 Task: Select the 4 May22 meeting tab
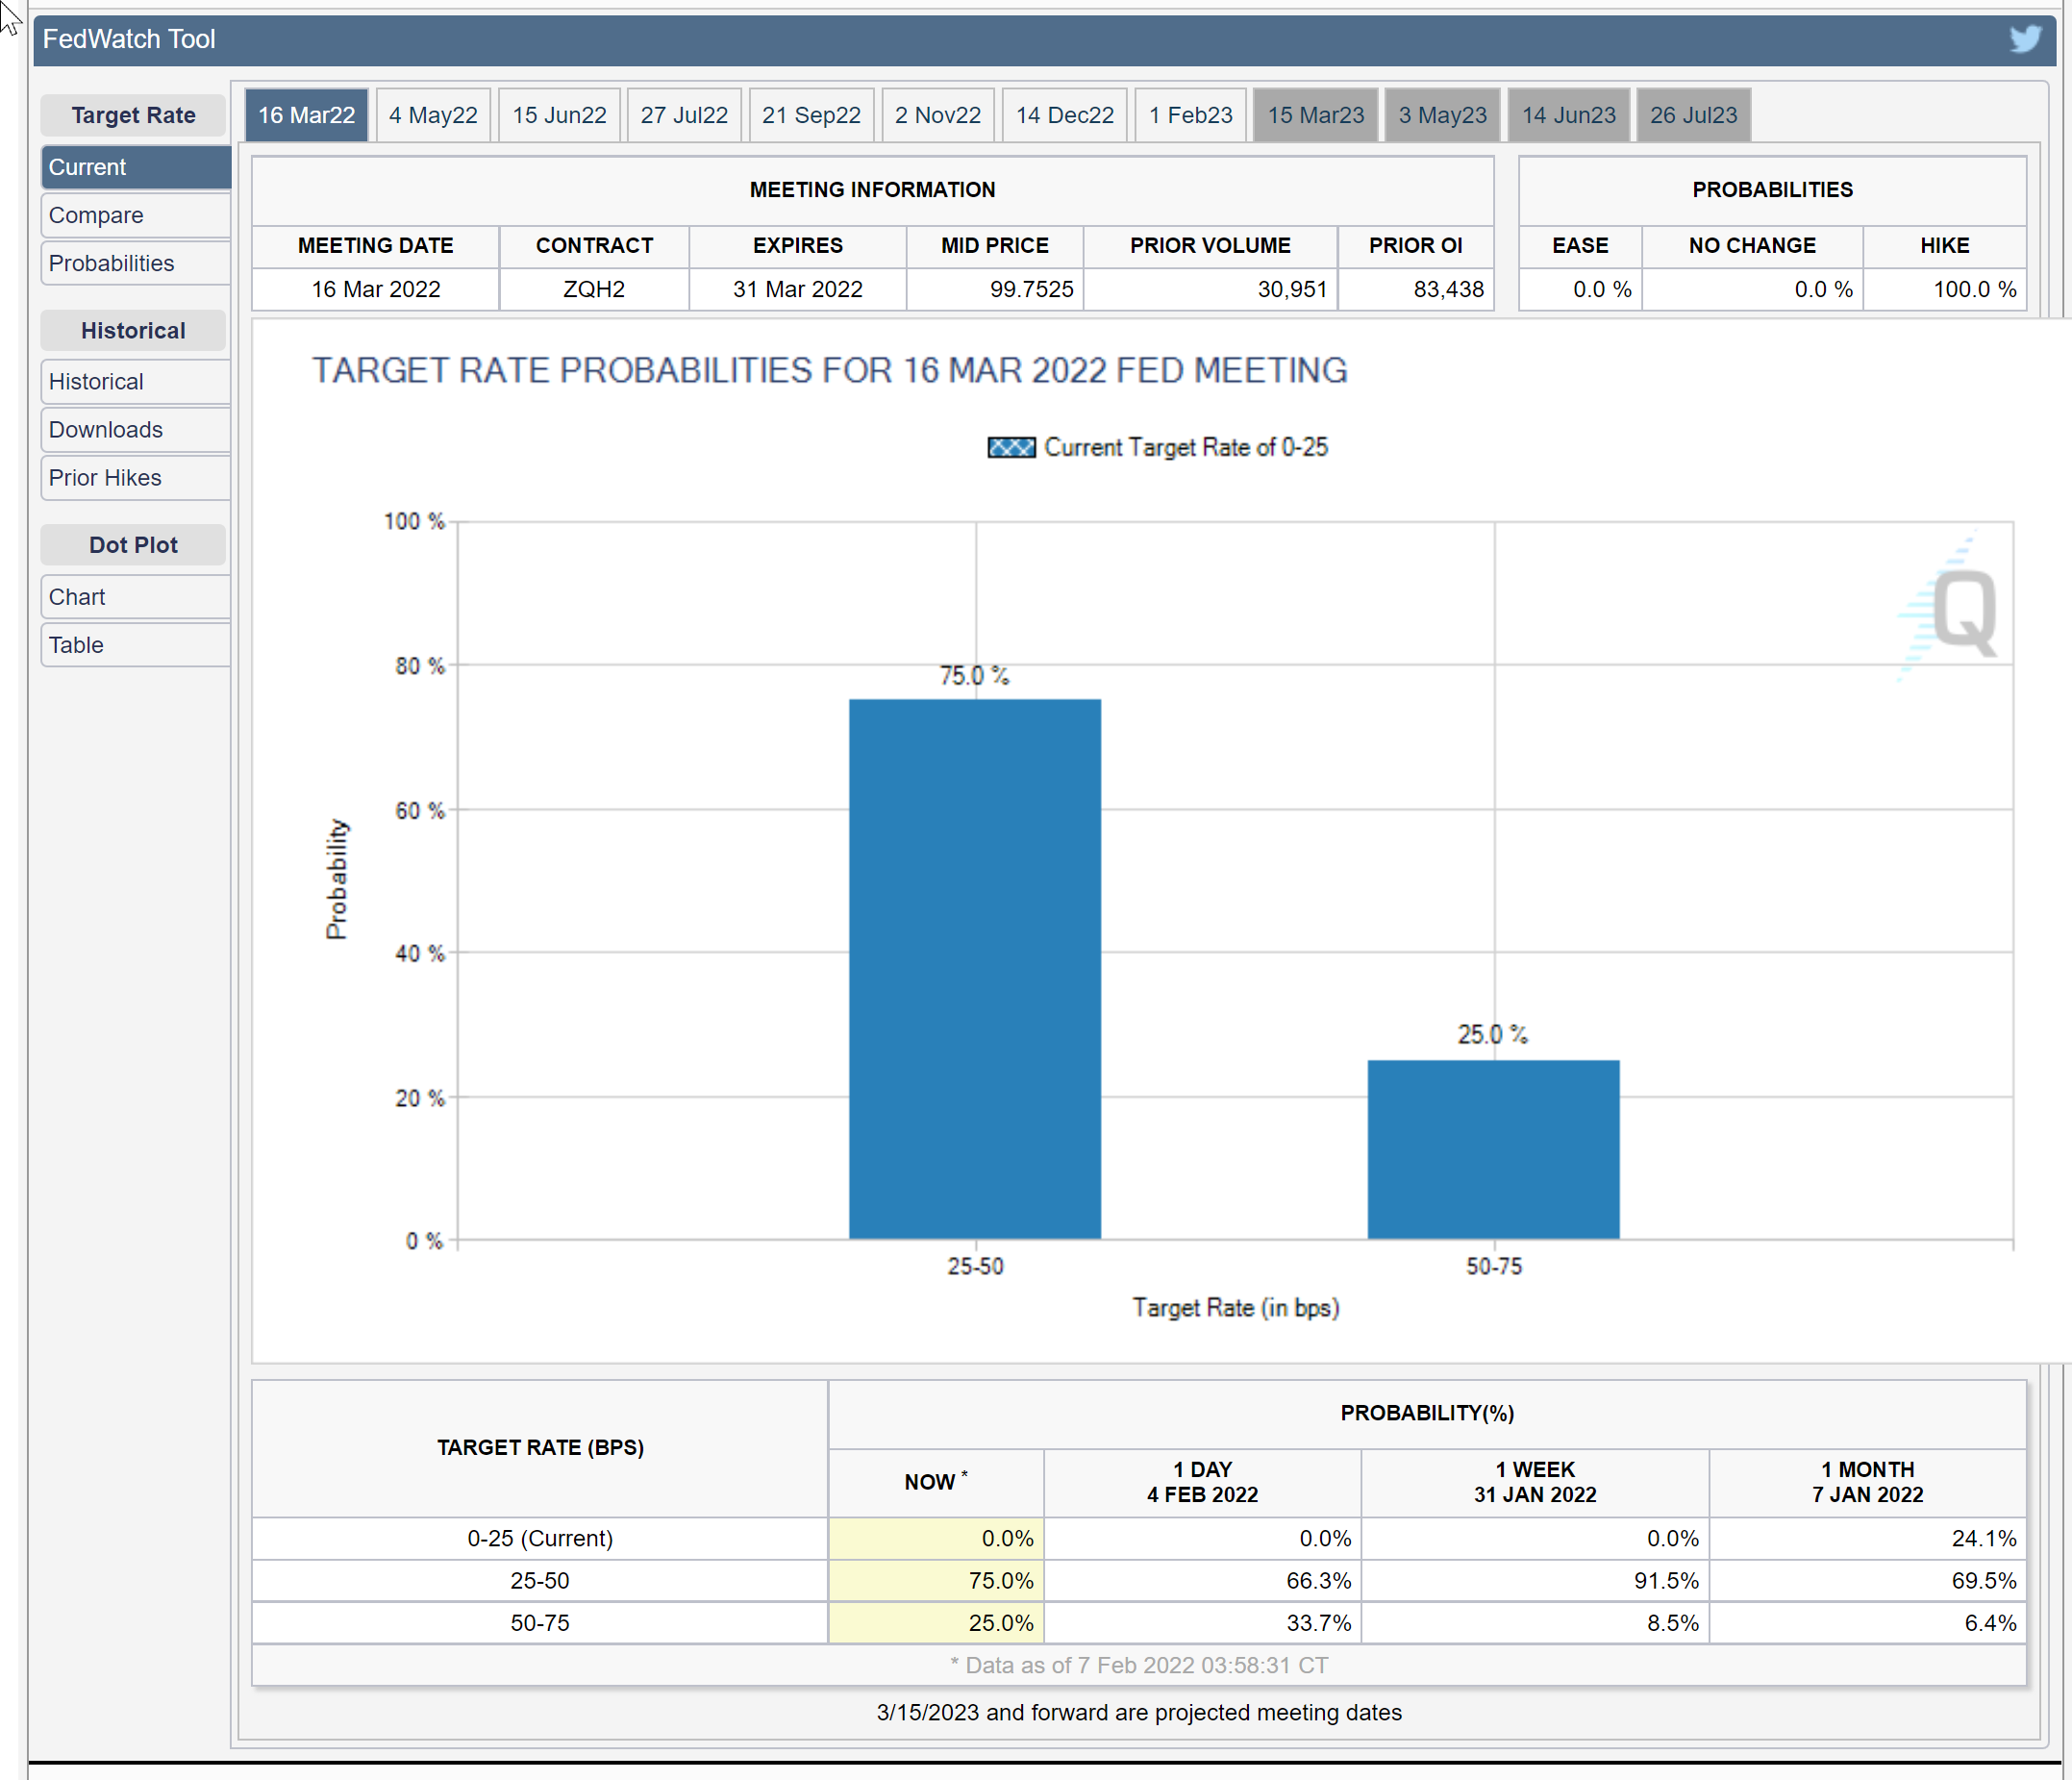pos(433,115)
